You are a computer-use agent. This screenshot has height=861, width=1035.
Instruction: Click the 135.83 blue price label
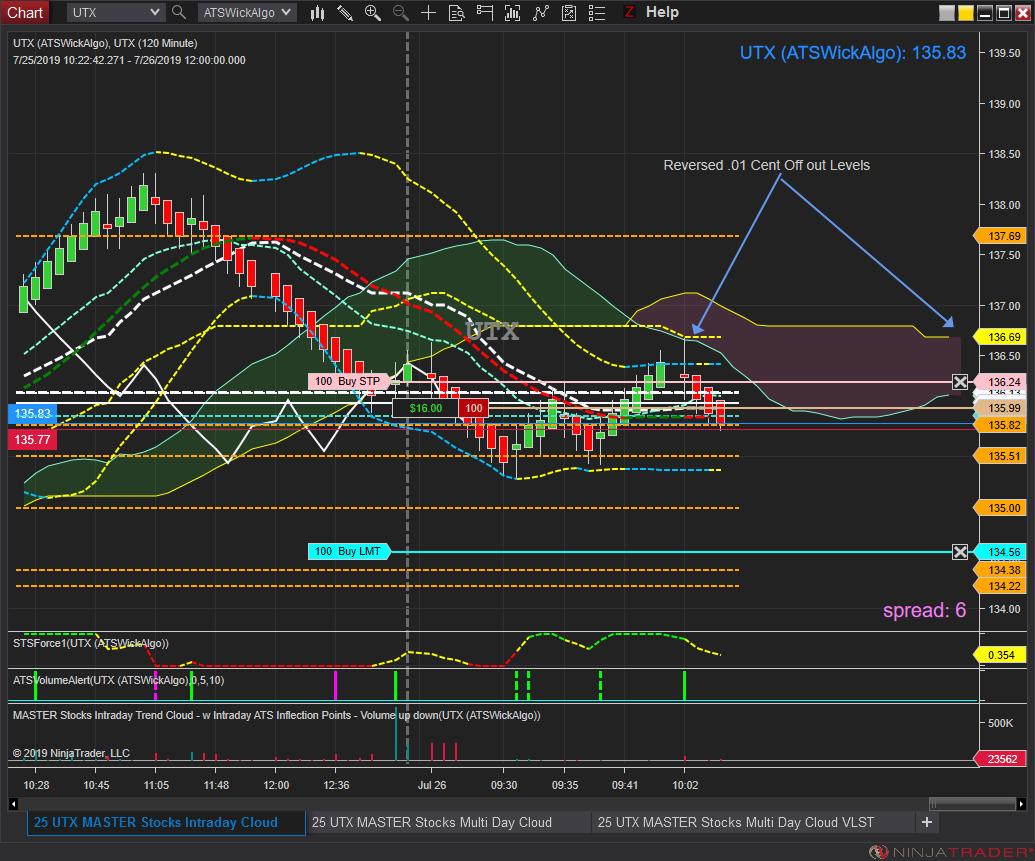click(x=32, y=413)
